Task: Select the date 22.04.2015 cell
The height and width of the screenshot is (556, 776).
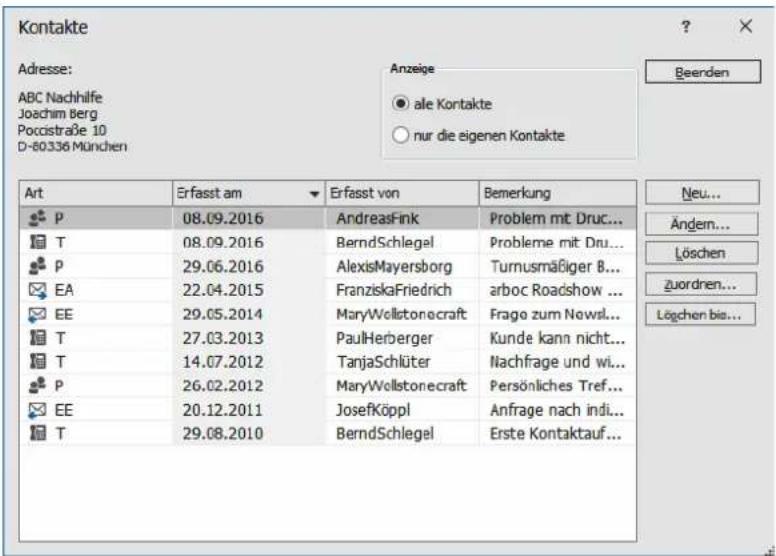Action: [x=223, y=290]
